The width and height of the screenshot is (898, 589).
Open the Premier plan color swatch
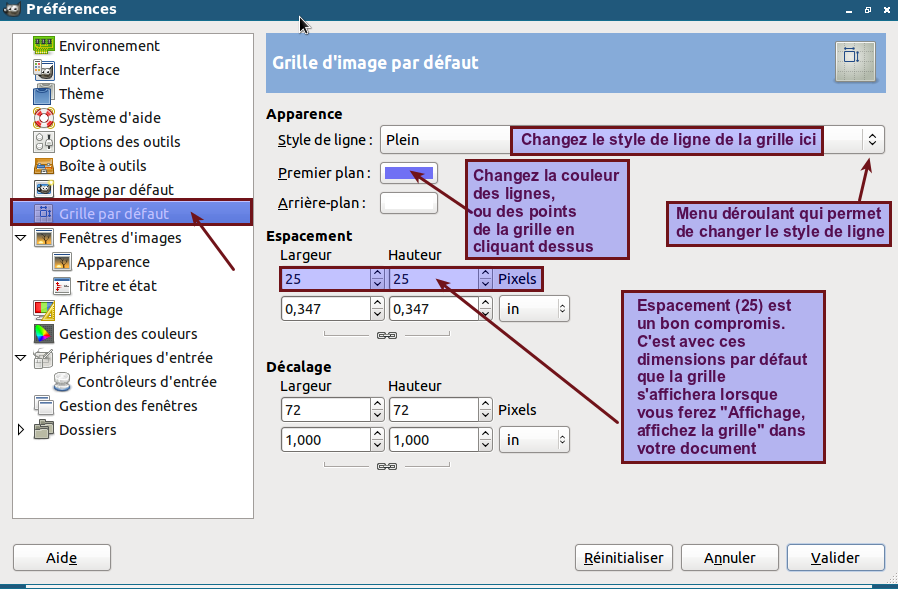pos(409,173)
